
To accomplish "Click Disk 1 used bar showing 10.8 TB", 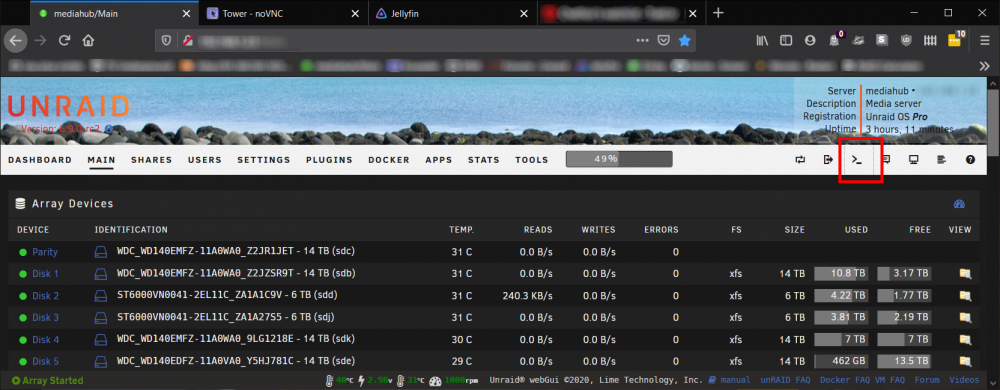I will [x=841, y=274].
